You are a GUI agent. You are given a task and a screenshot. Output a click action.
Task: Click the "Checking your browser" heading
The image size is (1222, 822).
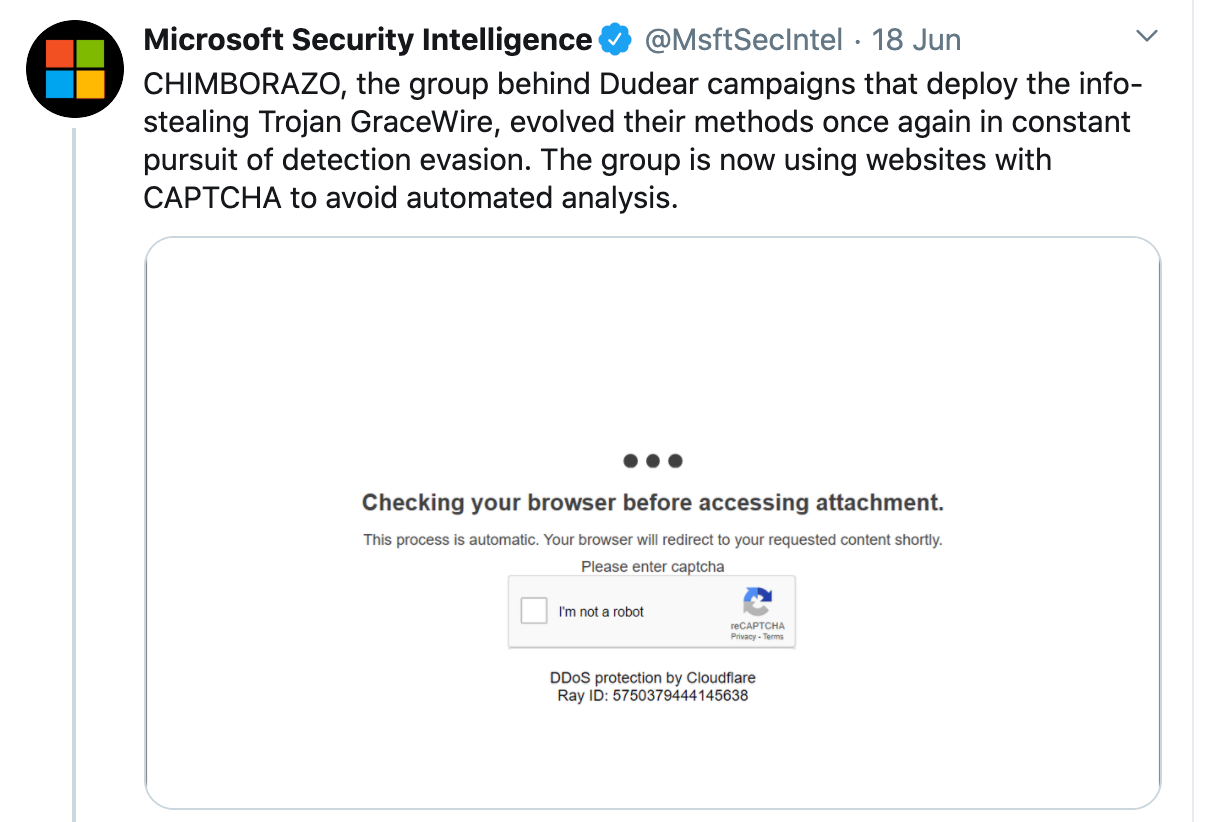click(652, 502)
